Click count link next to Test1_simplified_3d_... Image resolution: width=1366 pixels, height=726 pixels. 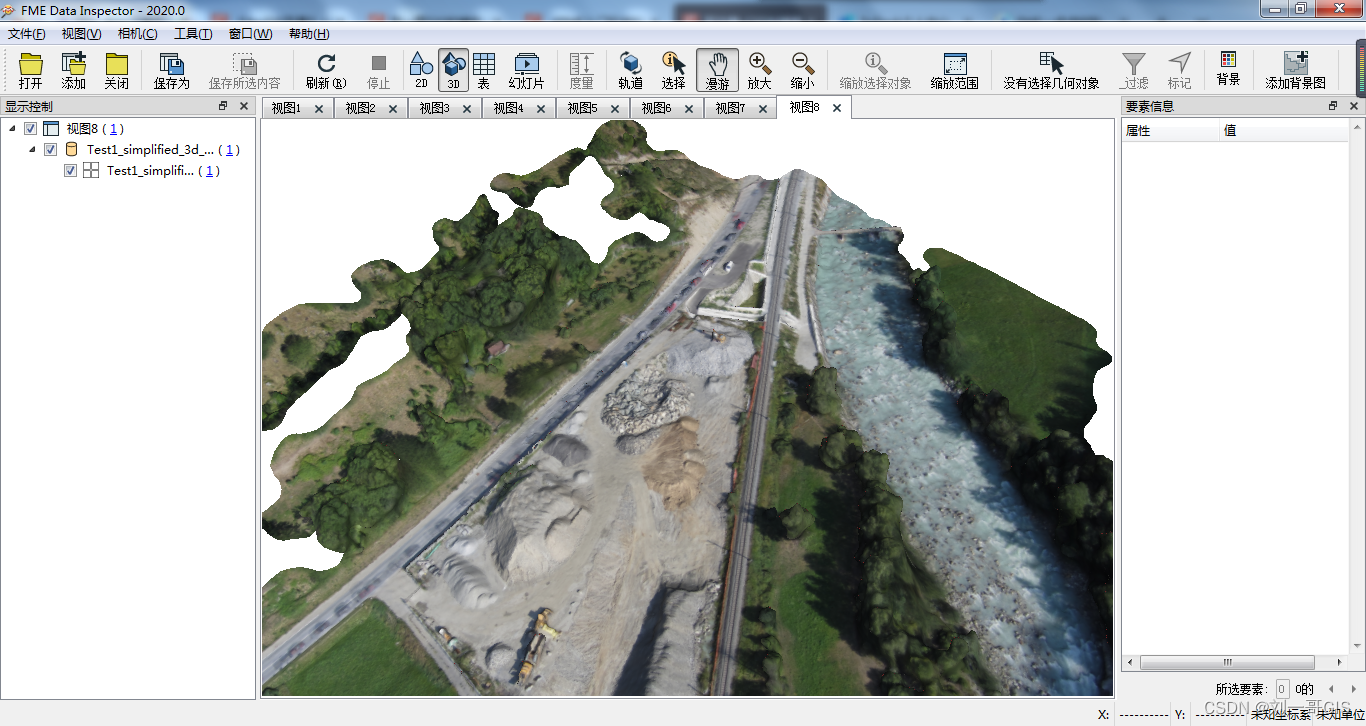coord(230,149)
